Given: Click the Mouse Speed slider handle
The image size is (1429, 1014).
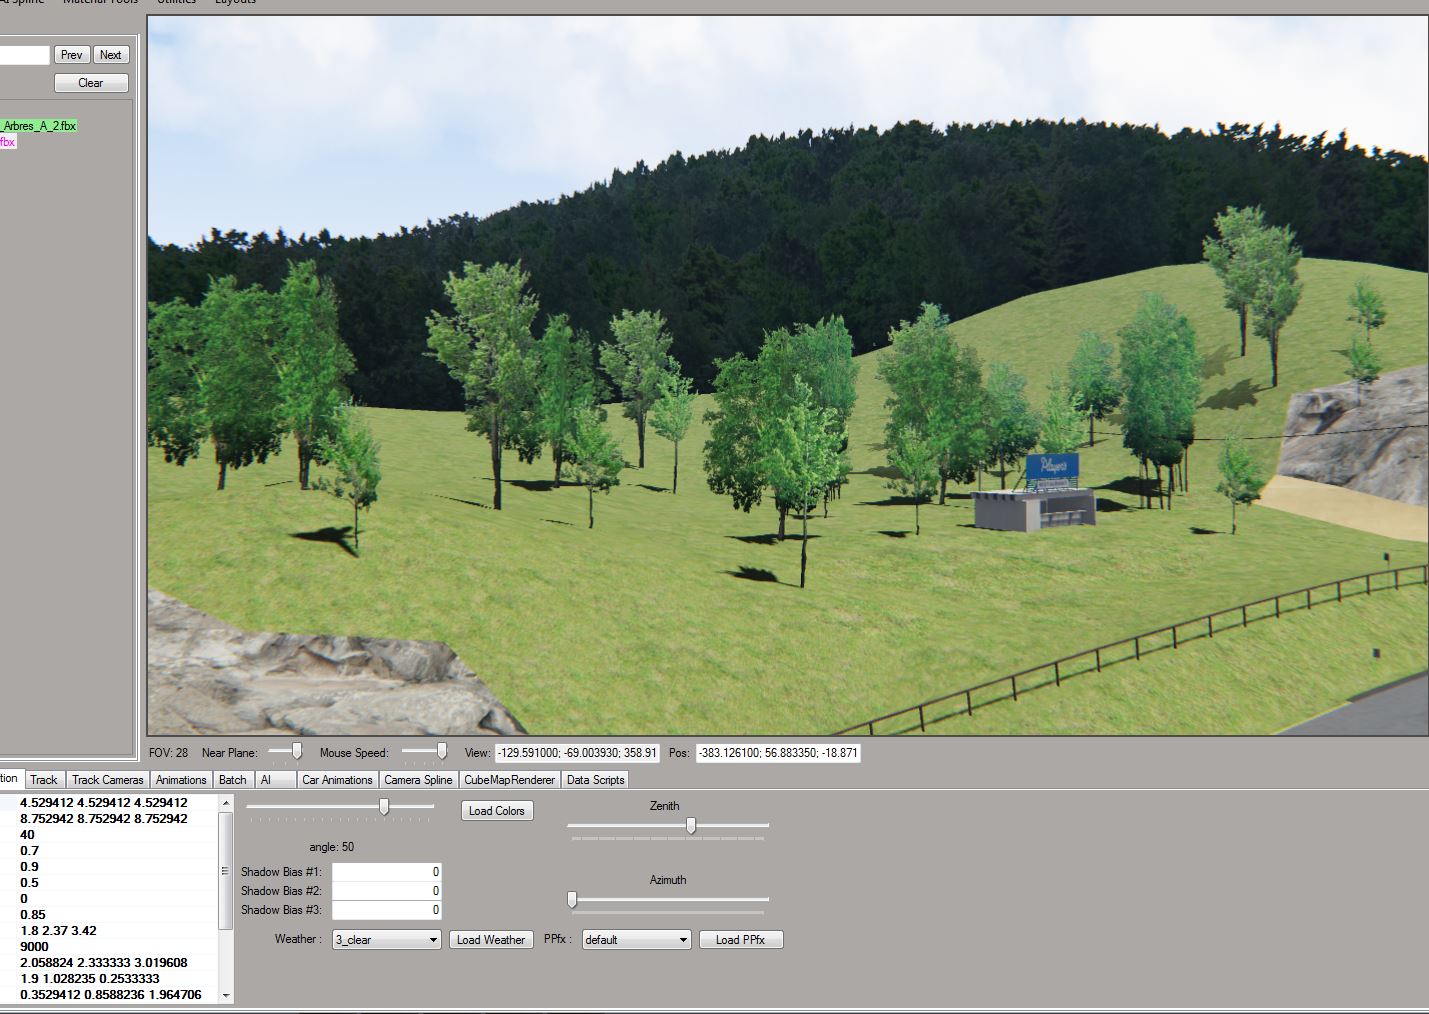Looking at the screenshot, I should 441,751.
